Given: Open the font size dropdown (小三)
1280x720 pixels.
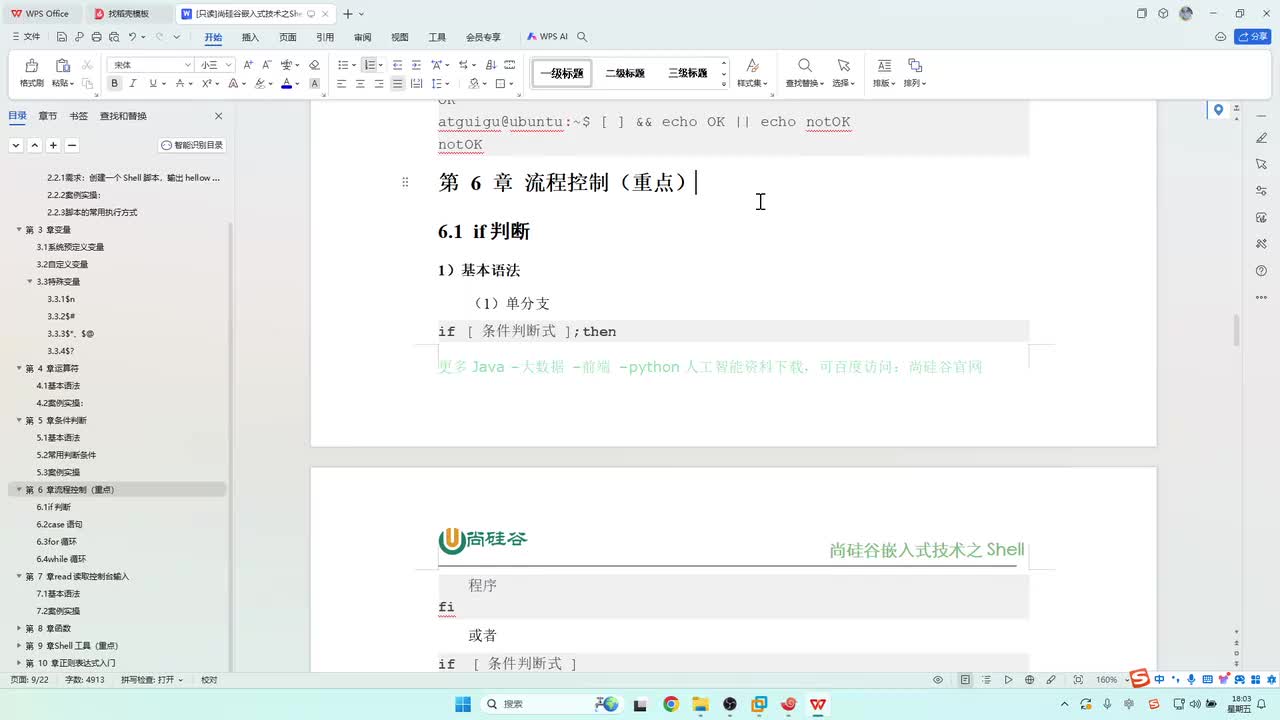Looking at the screenshot, I should click(229, 64).
